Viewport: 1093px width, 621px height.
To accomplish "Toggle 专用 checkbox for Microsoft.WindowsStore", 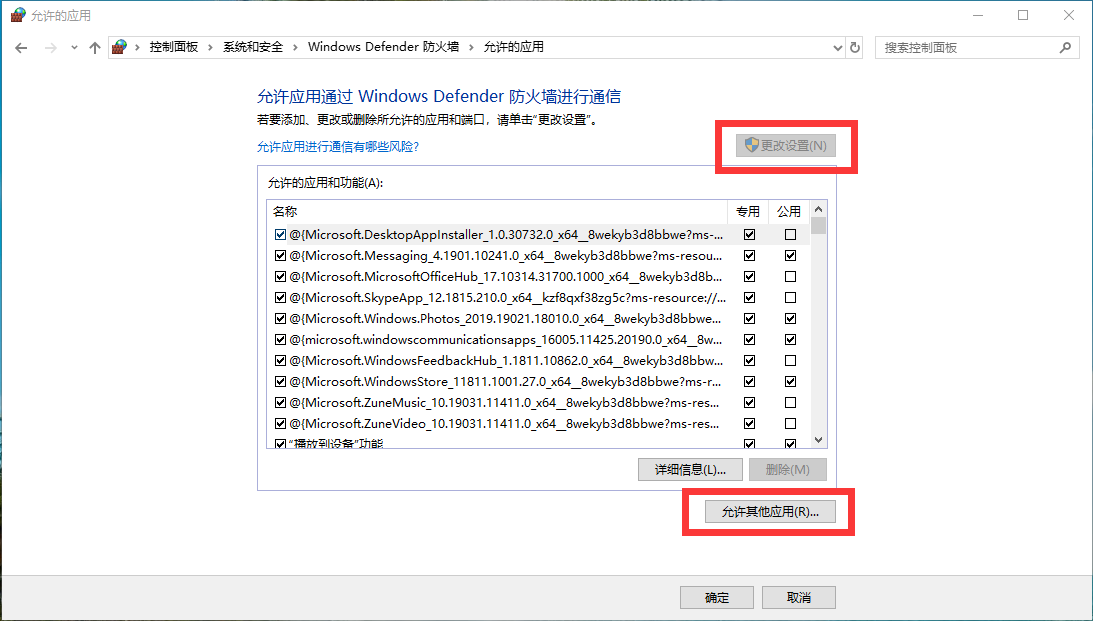I will 749,381.
